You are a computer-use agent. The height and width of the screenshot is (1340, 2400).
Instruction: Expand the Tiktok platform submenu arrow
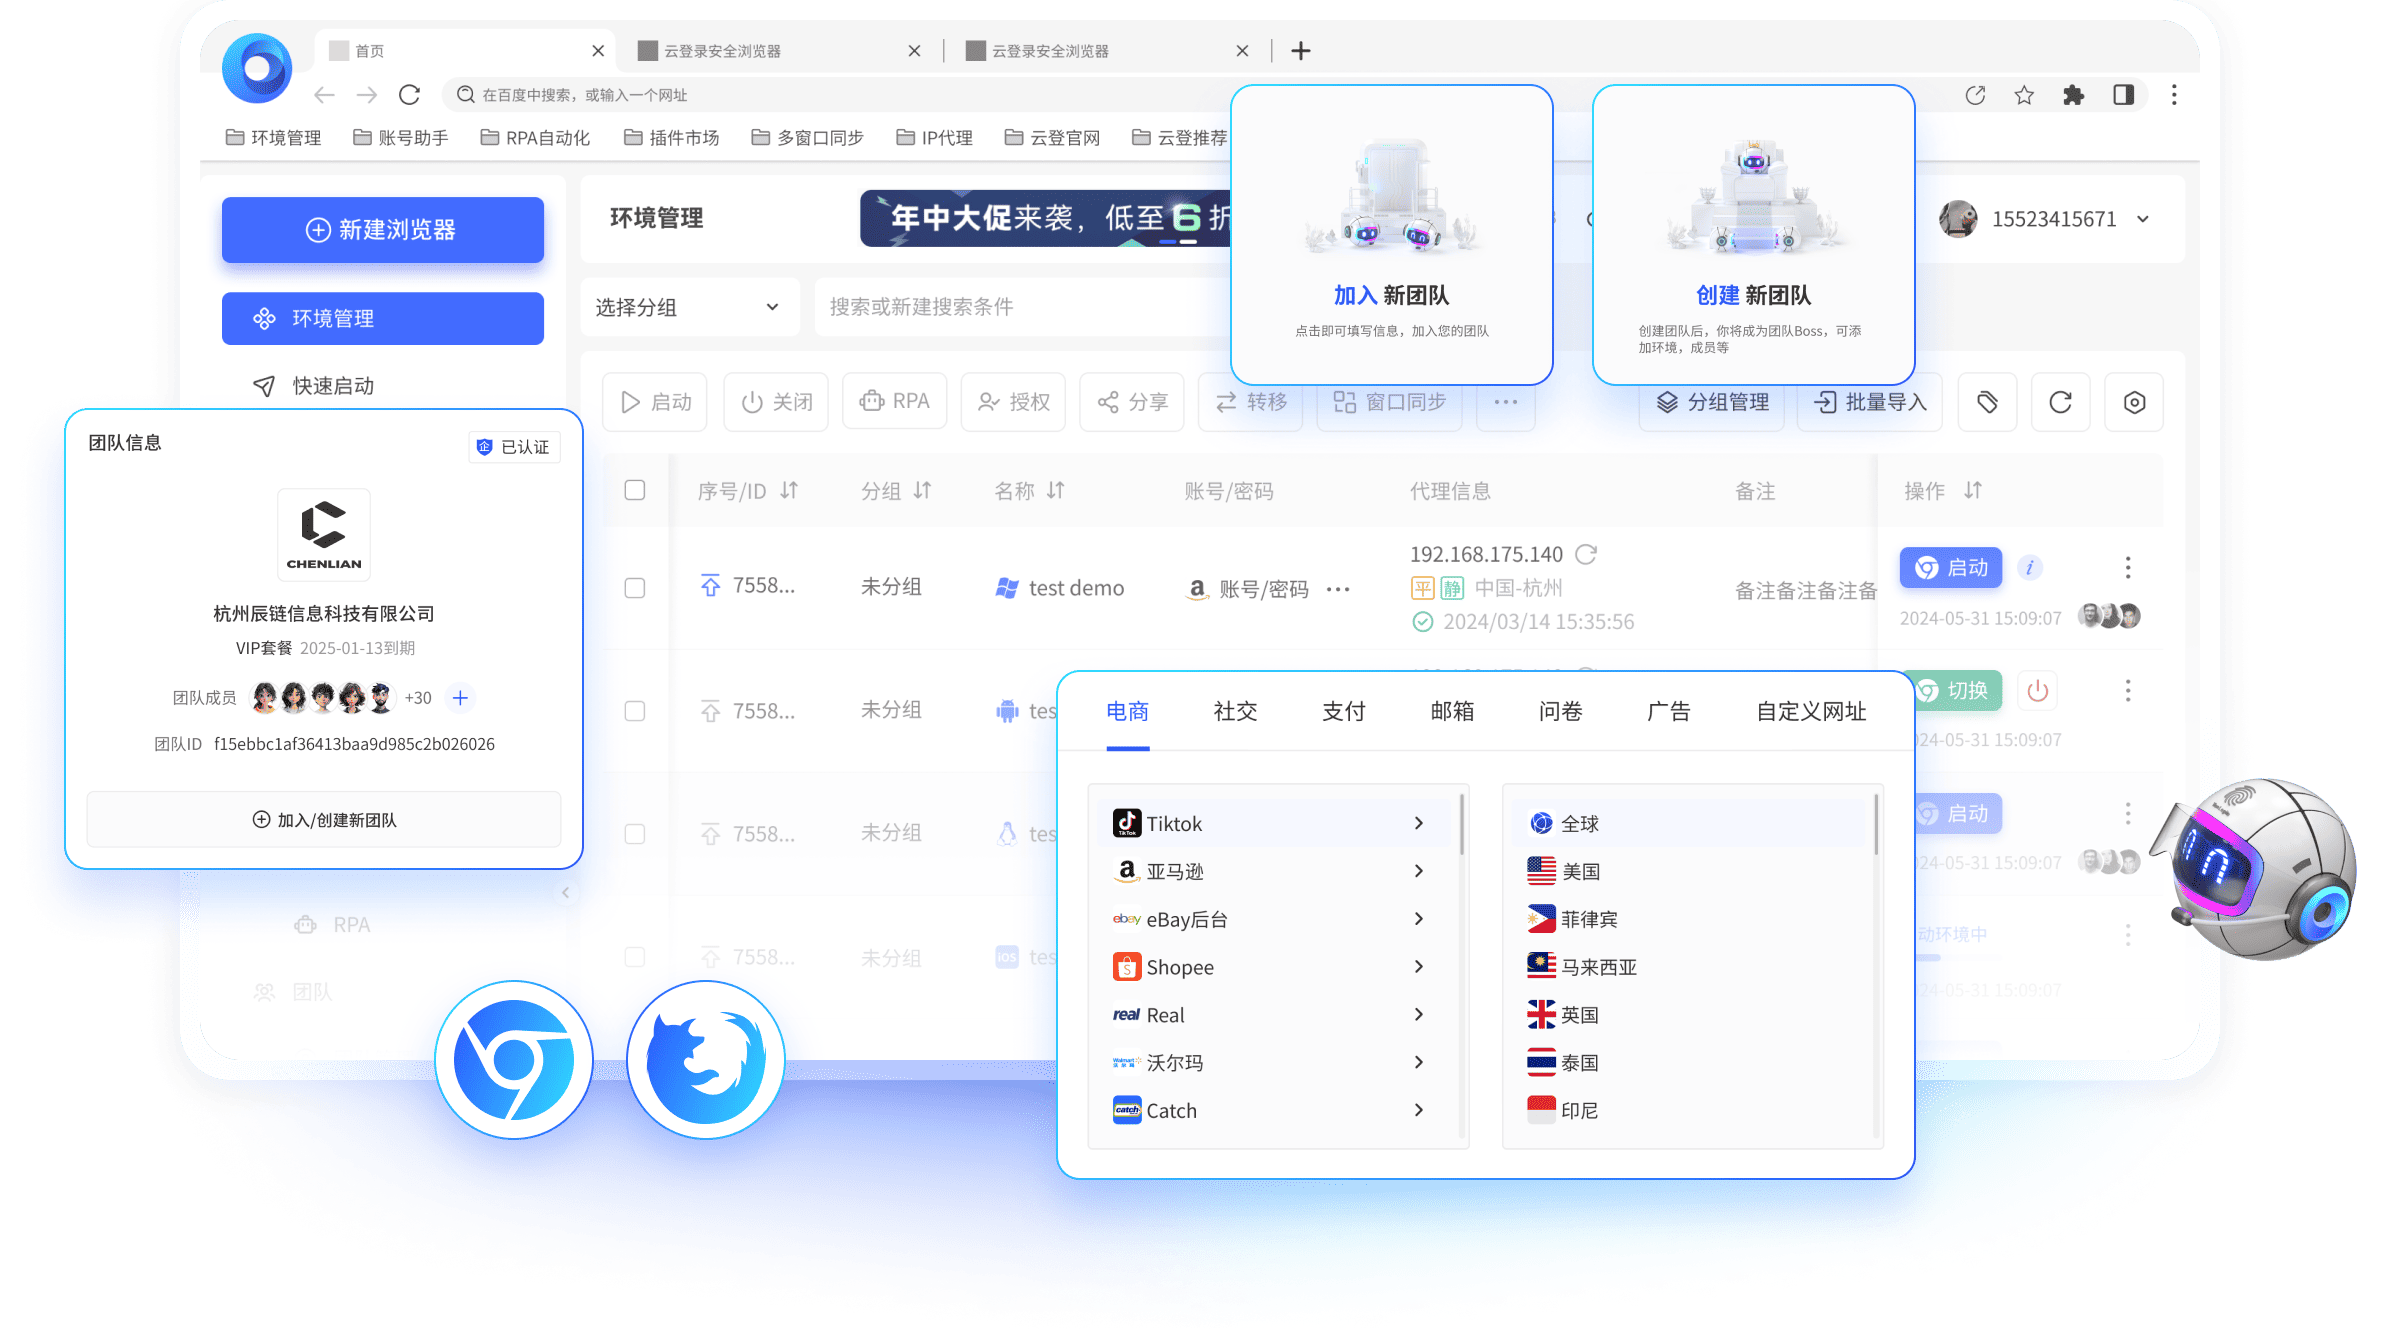tap(1418, 823)
